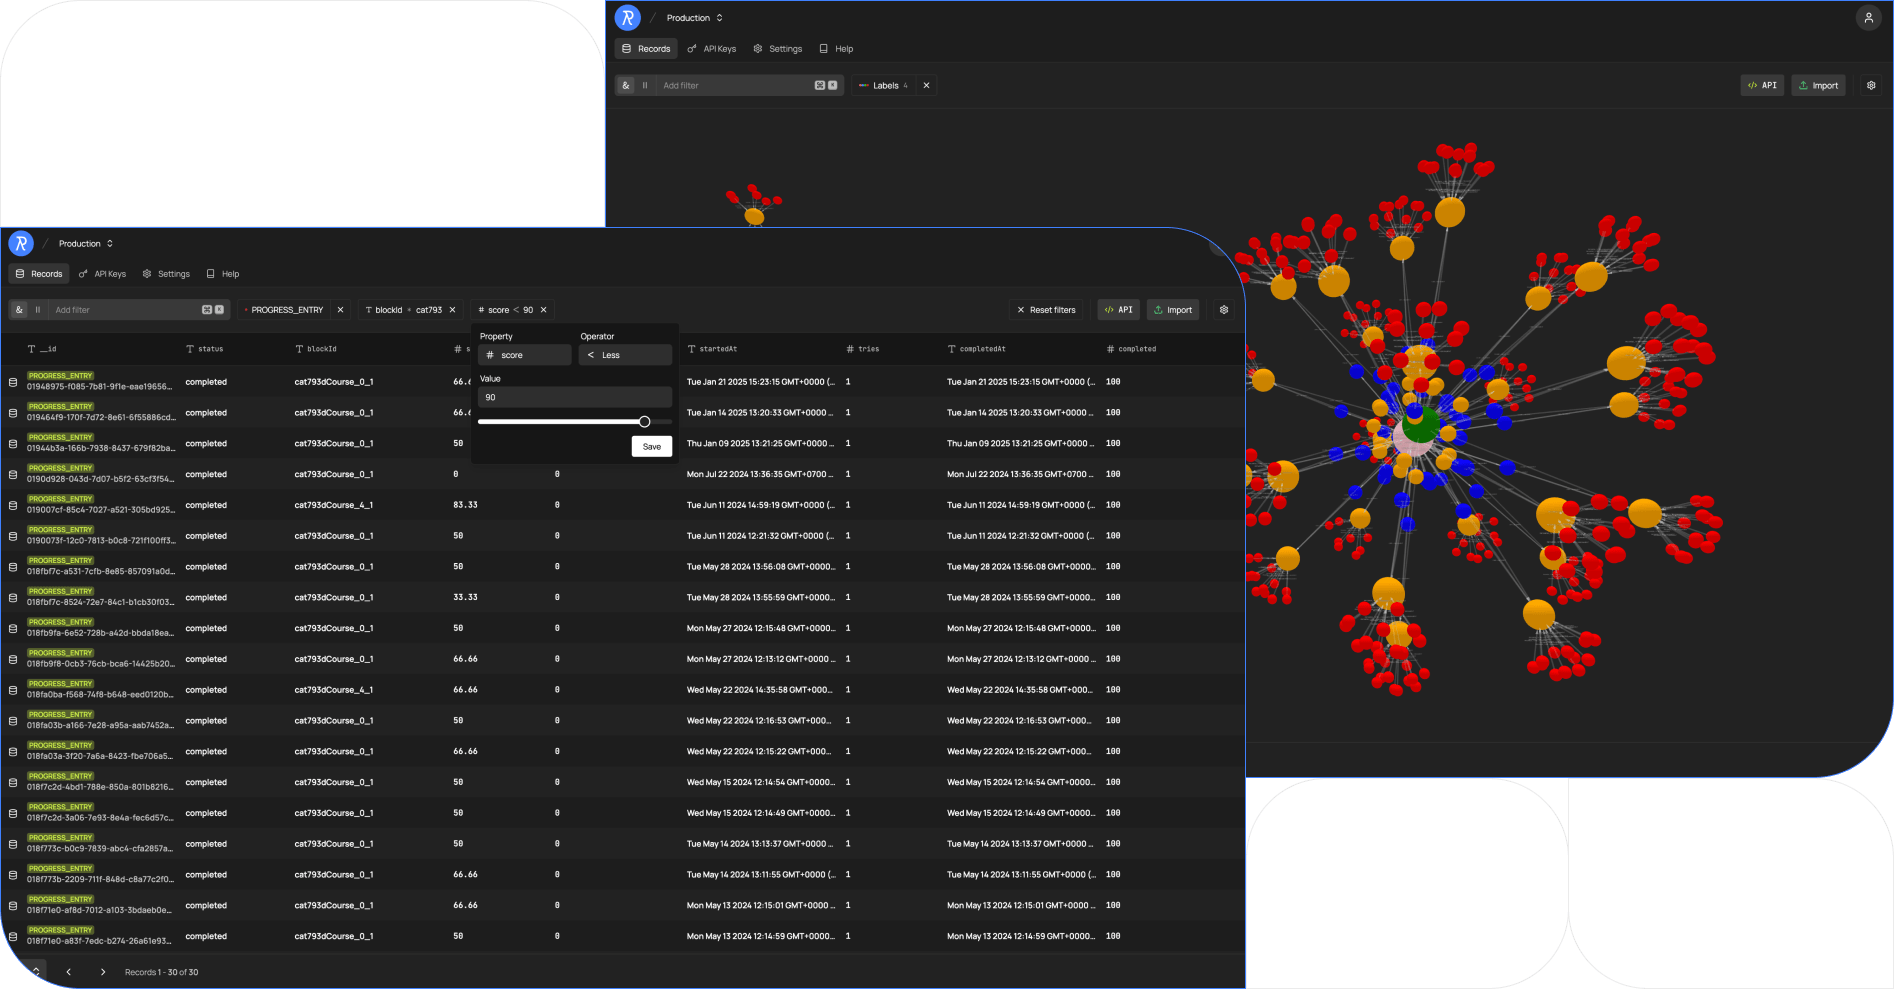1894x989 pixels.
Task: Open record icon for row 018fb9fa-6e52
Action: click(x=13, y=629)
